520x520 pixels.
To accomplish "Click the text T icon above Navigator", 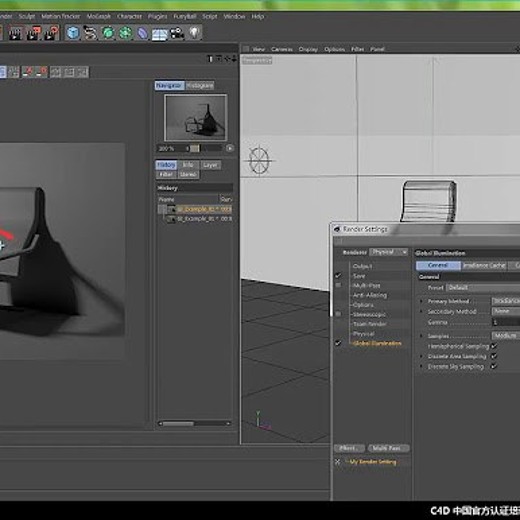I will coord(210,59).
